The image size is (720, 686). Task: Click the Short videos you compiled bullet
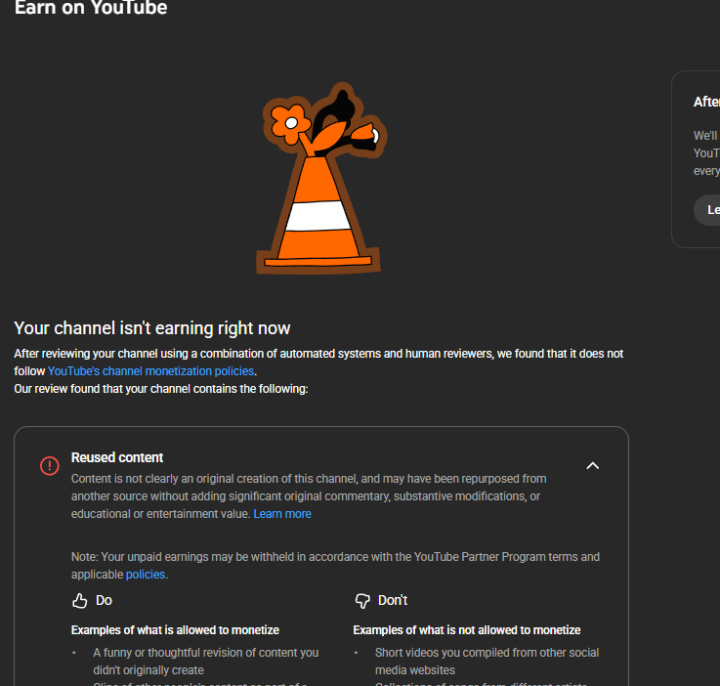click(487, 661)
